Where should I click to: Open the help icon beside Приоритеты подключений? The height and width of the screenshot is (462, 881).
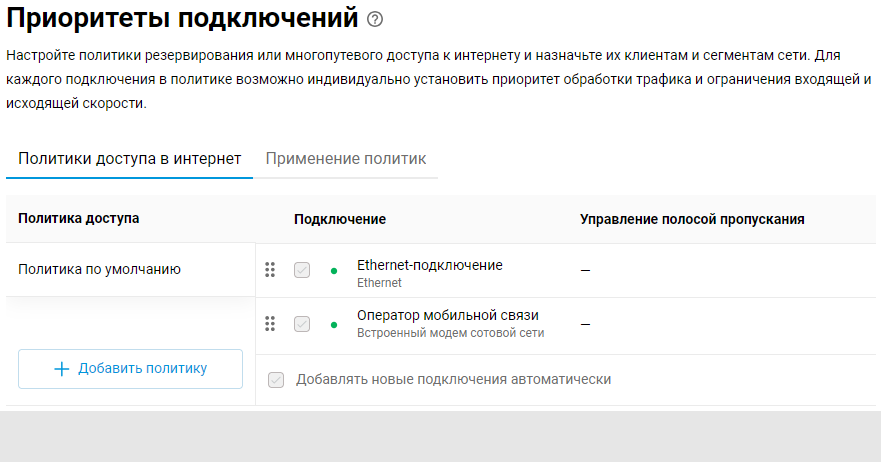coord(375,19)
